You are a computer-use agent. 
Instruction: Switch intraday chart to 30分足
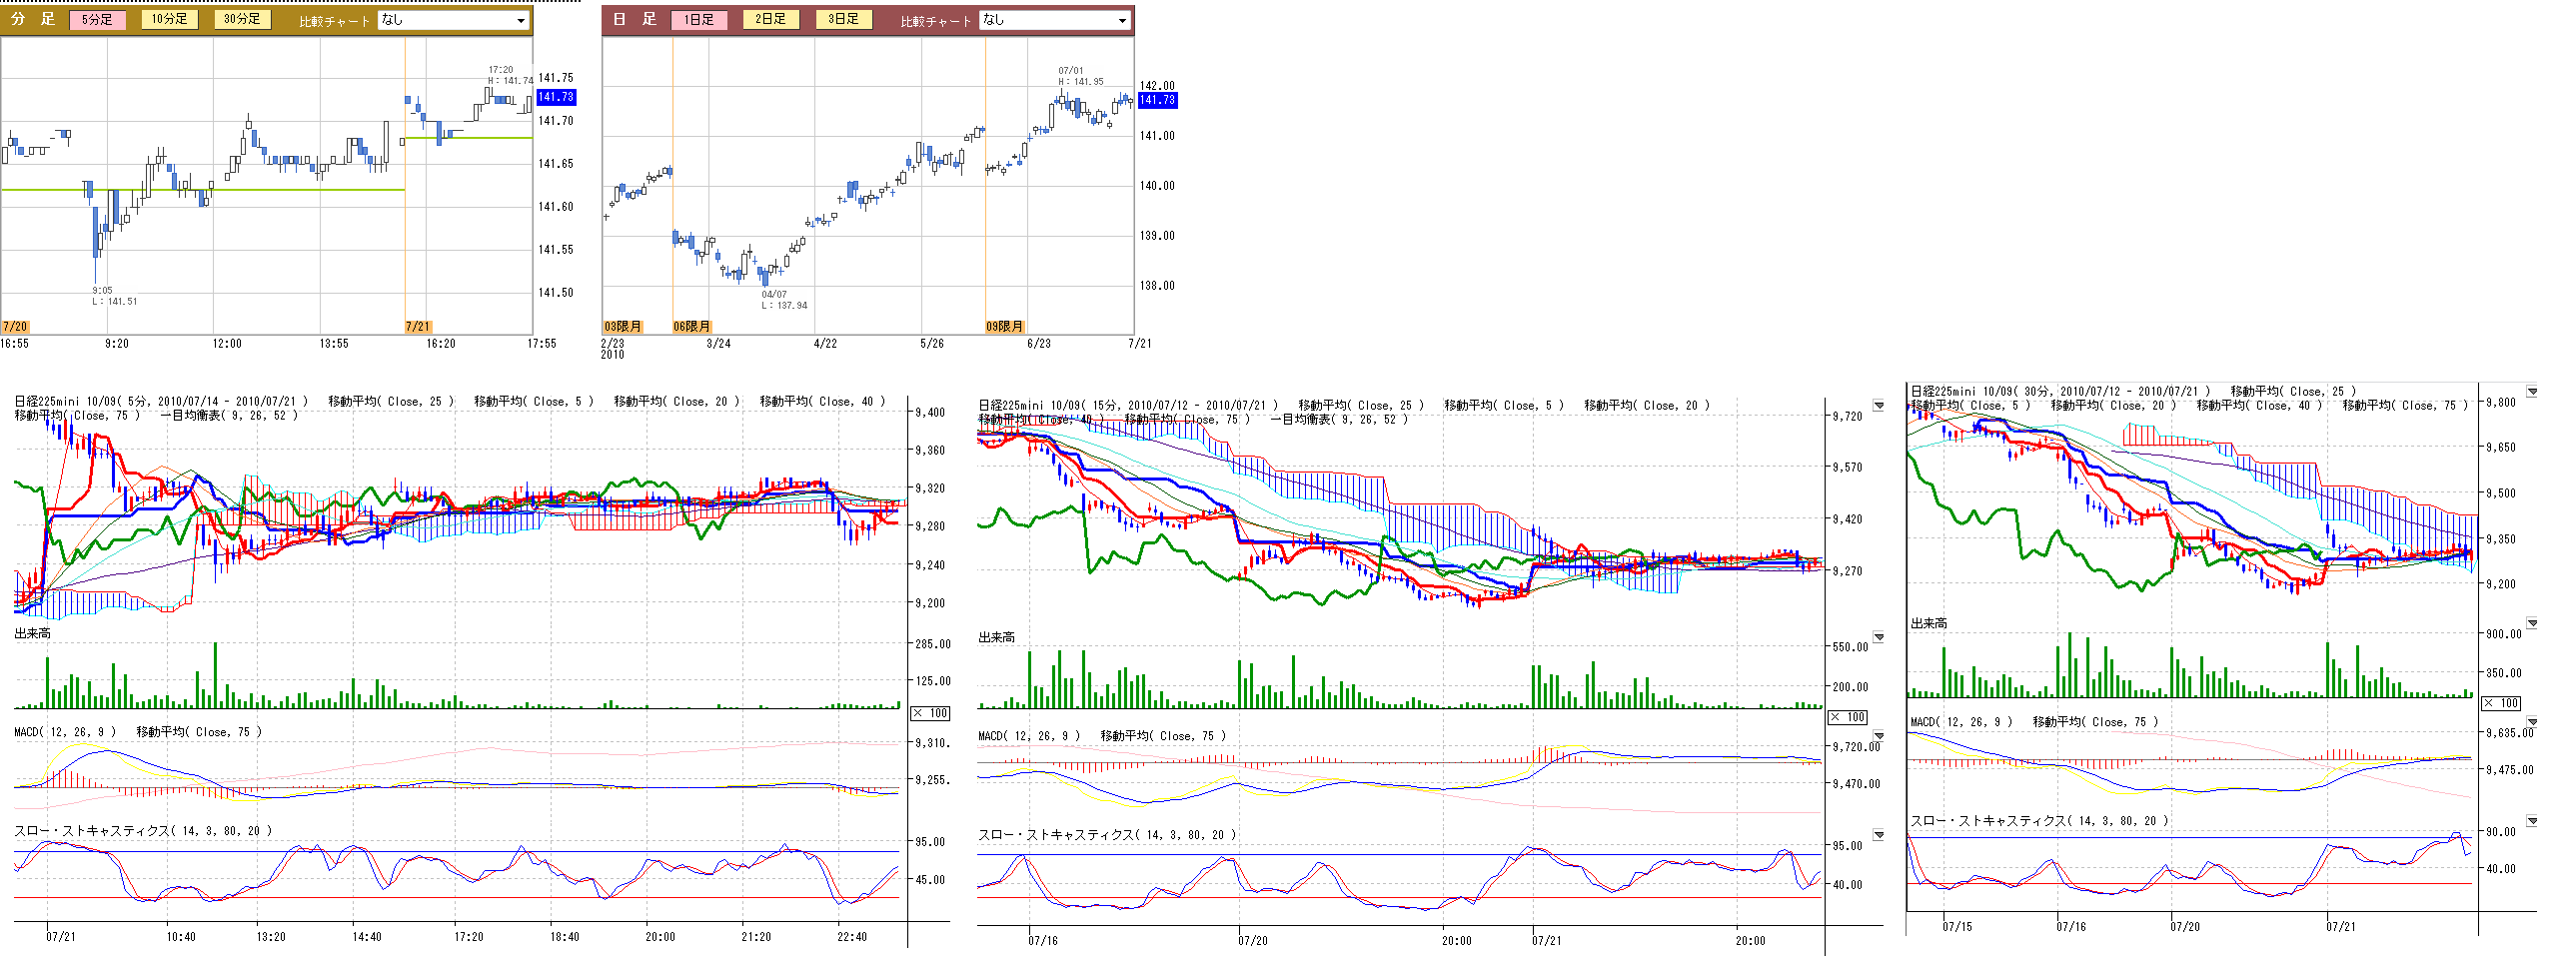pyautogui.click(x=242, y=19)
